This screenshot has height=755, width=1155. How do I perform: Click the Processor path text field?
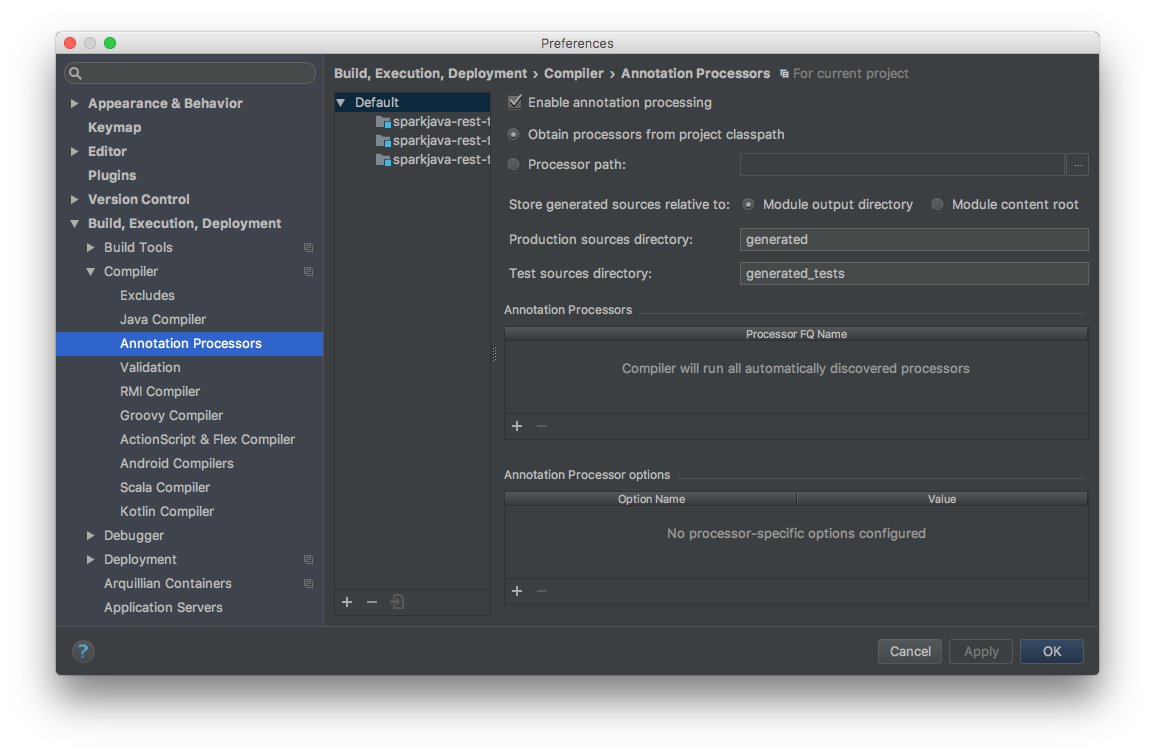coord(902,164)
